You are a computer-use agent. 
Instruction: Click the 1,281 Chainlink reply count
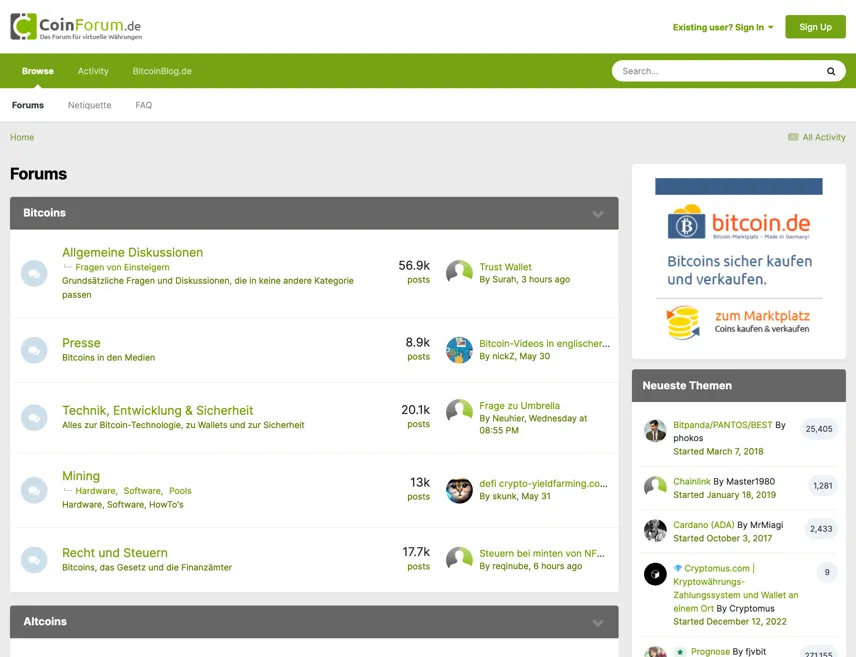[823, 486]
